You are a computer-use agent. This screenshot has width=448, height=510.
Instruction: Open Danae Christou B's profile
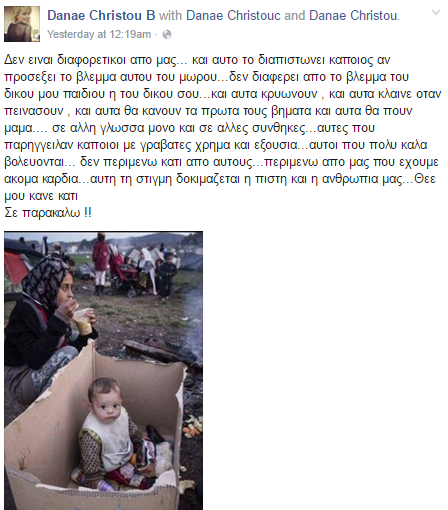pyautogui.click(x=101, y=15)
